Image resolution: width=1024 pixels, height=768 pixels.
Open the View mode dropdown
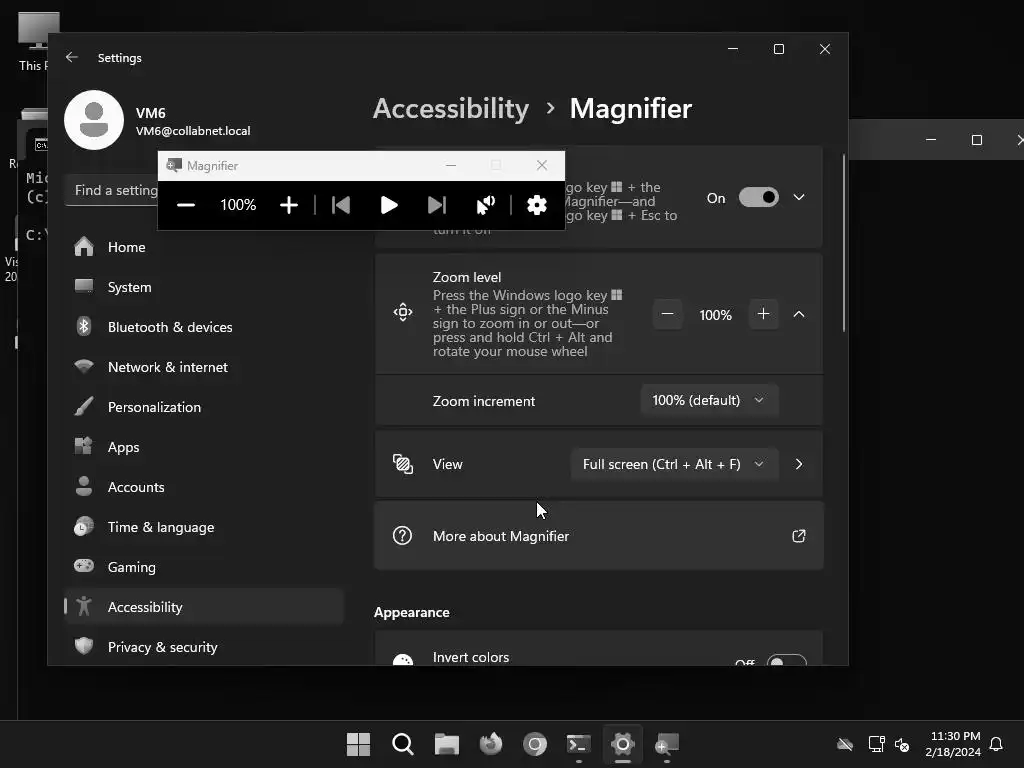pyautogui.click(x=674, y=464)
